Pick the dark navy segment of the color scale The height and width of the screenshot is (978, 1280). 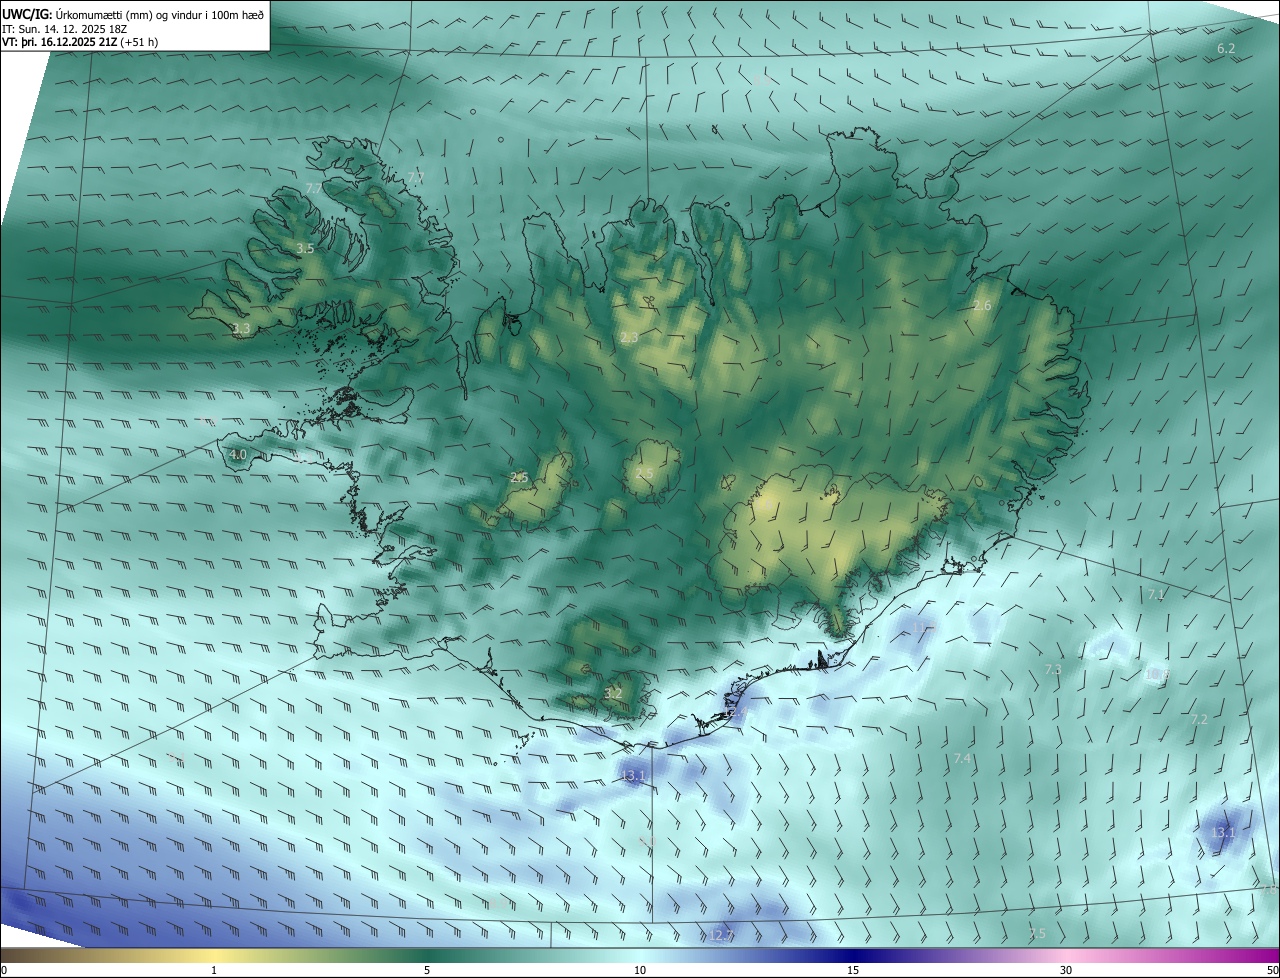click(x=853, y=956)
